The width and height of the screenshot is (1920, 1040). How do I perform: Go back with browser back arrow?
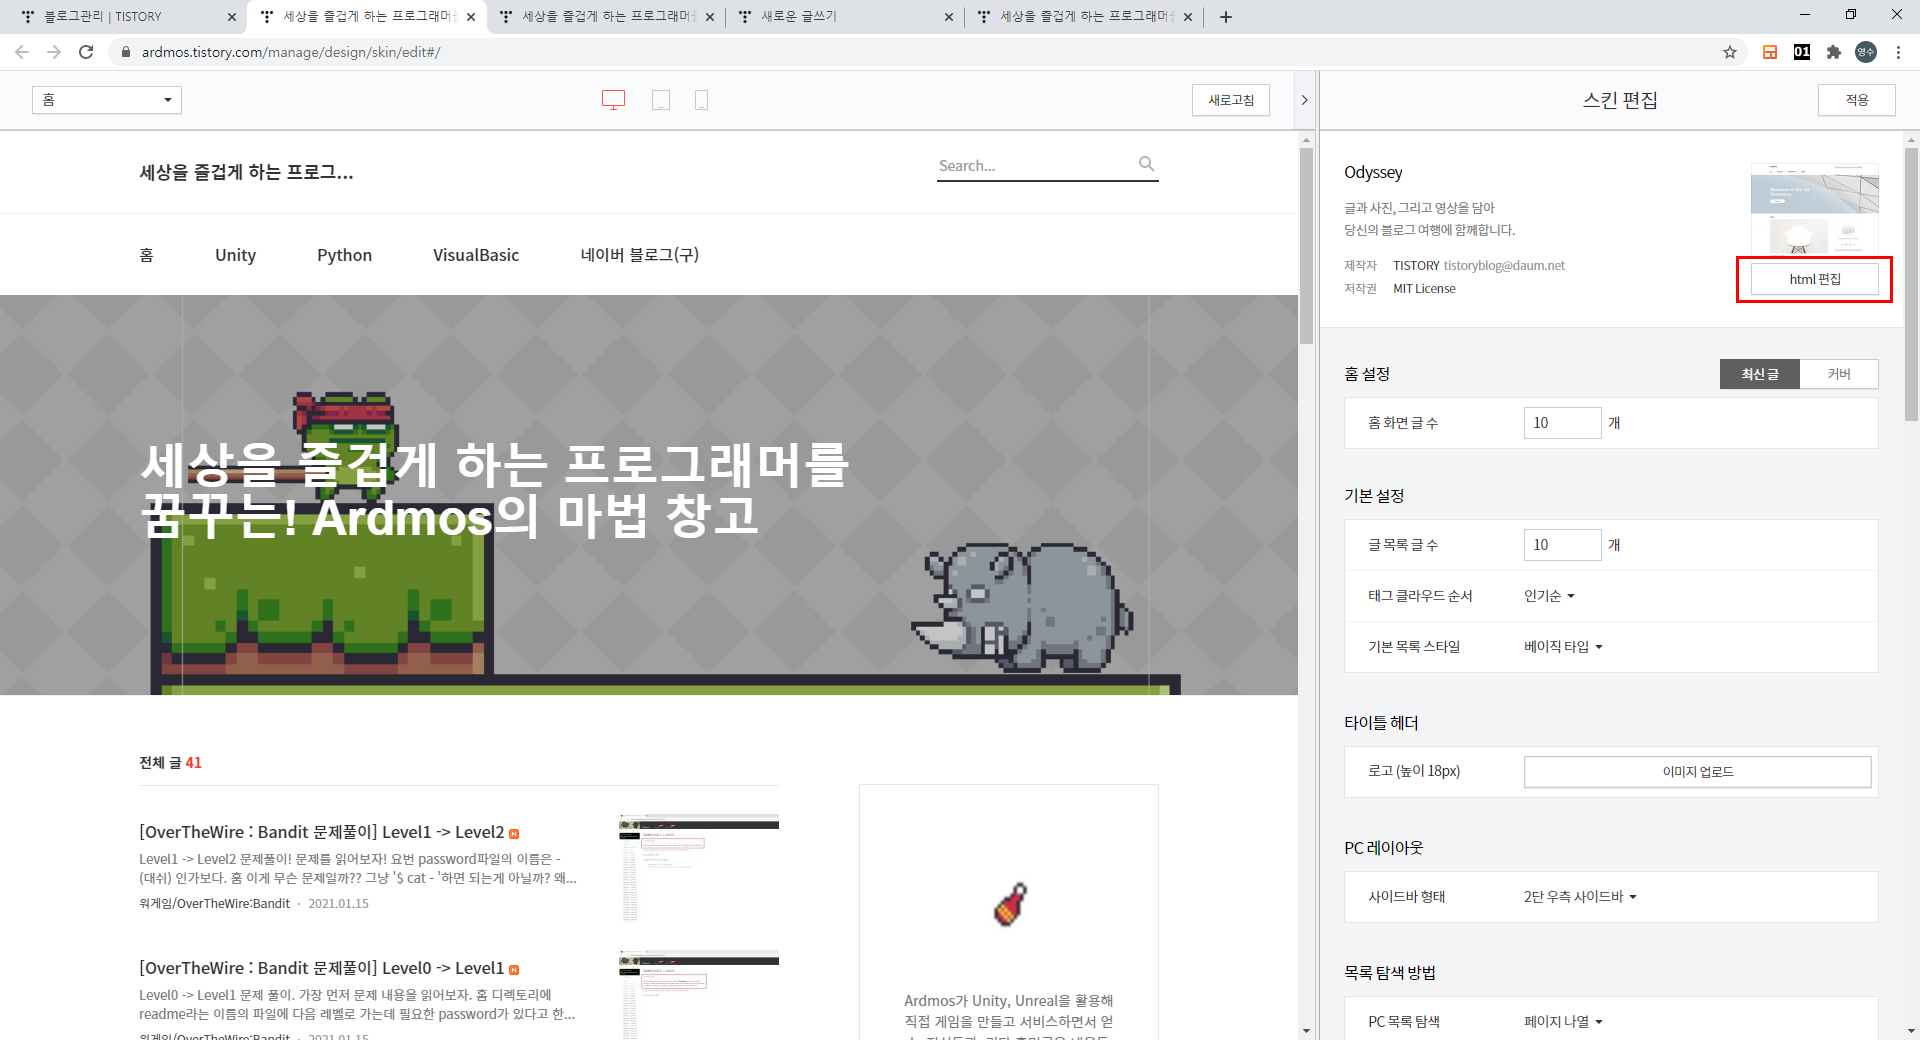[22, 52]
